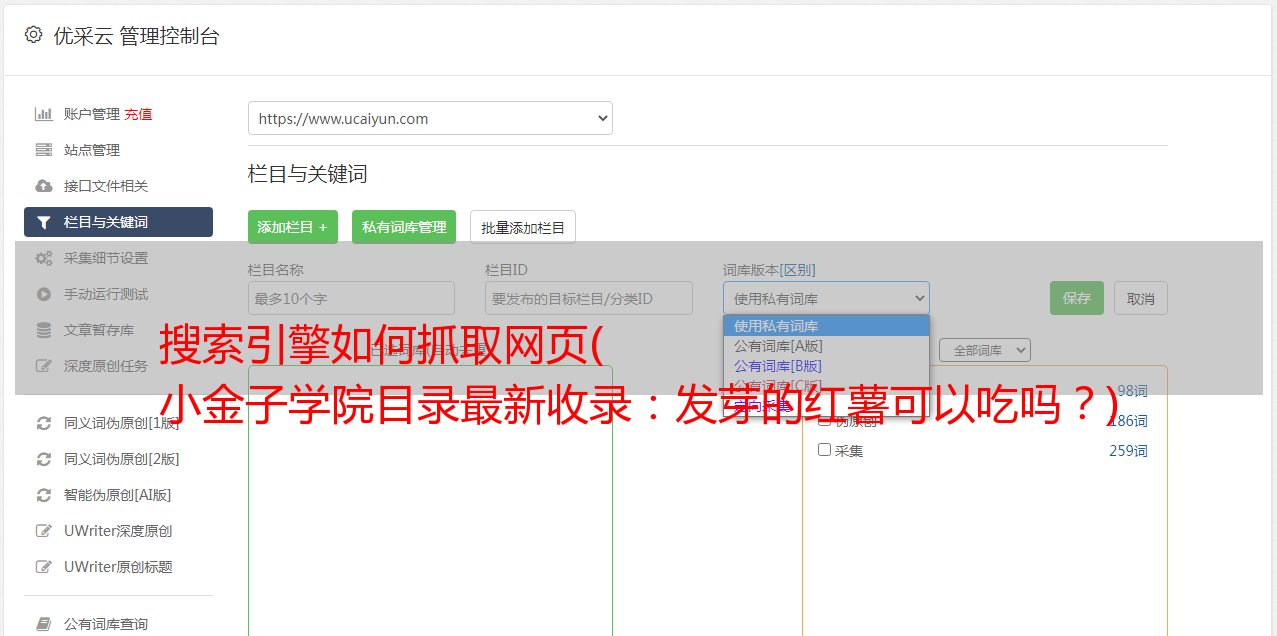Screen dimensions: 1277x636
Task: Click the play icon for 手动运行测试
Action: (44, 294)
